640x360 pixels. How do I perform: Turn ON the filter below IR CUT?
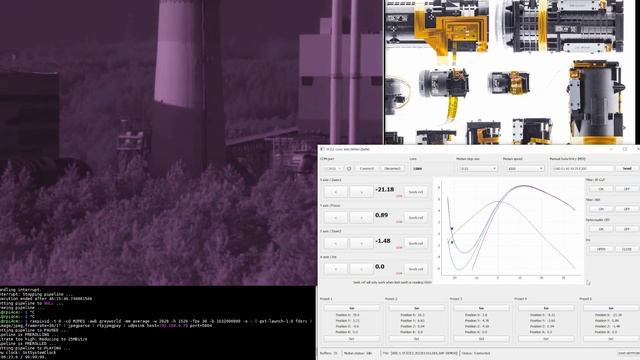pyautogui.click(x=601, y=209)
